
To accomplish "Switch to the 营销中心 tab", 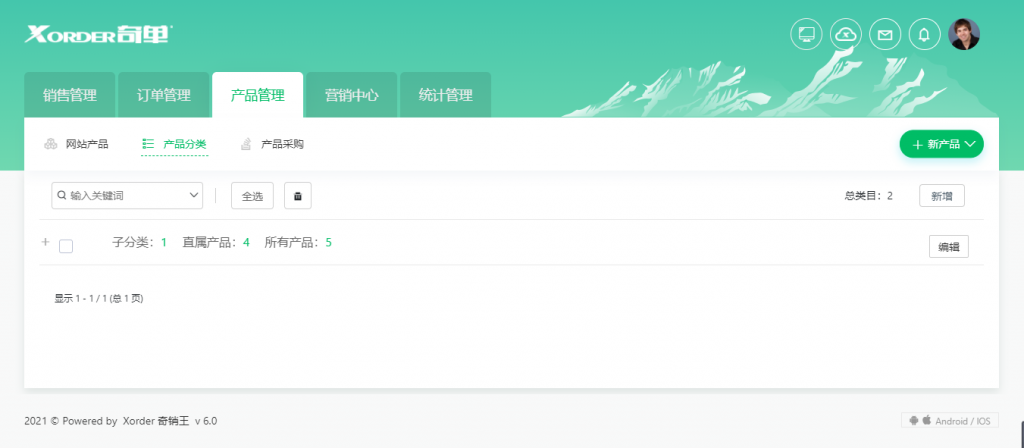I will [x=351, y=95].
